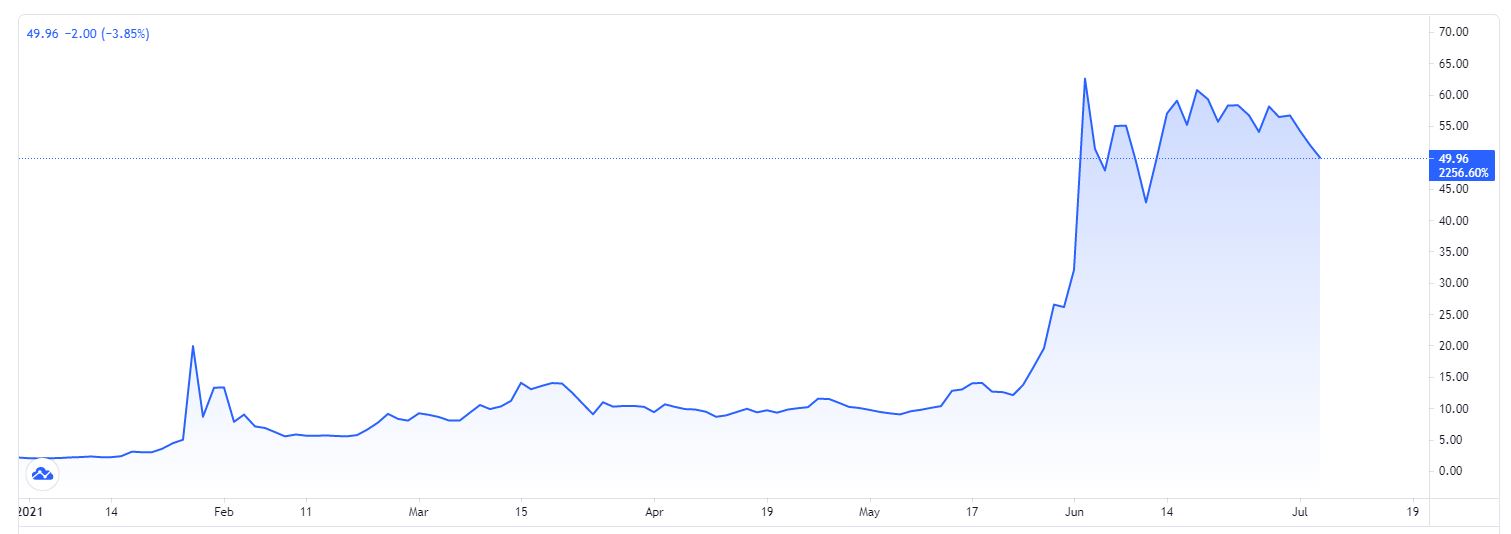Select Mar on the time axis

pos(419,510)
